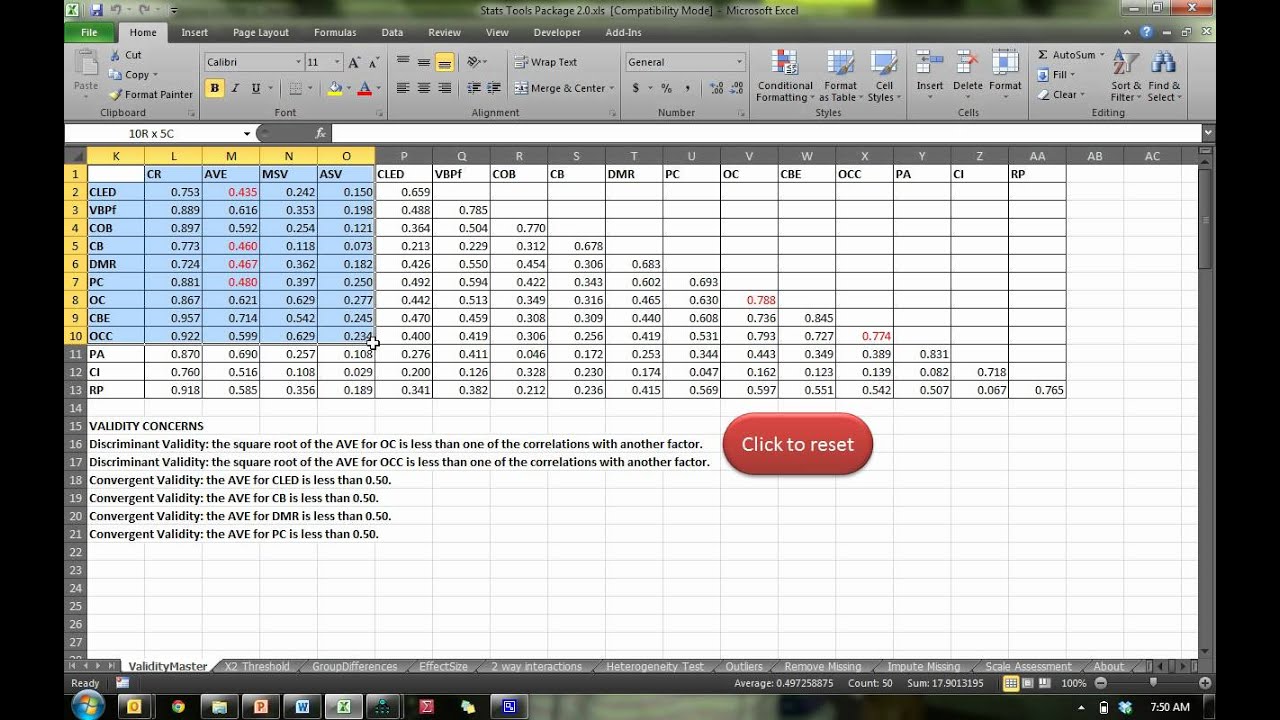This screenshot has width=1280, height=720.
Task: Open the EffectSize sheet tab
Action: 443,666
